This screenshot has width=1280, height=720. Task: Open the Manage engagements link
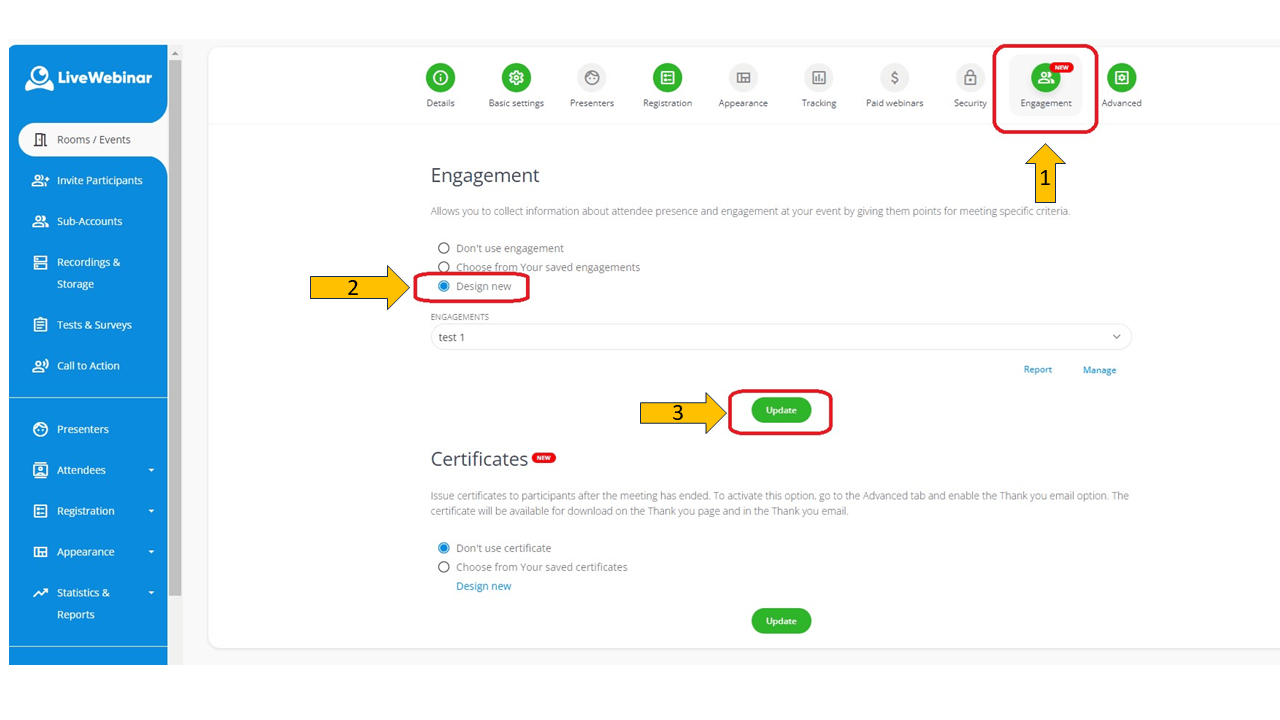pyautogui.click(x=1099, y=370)
